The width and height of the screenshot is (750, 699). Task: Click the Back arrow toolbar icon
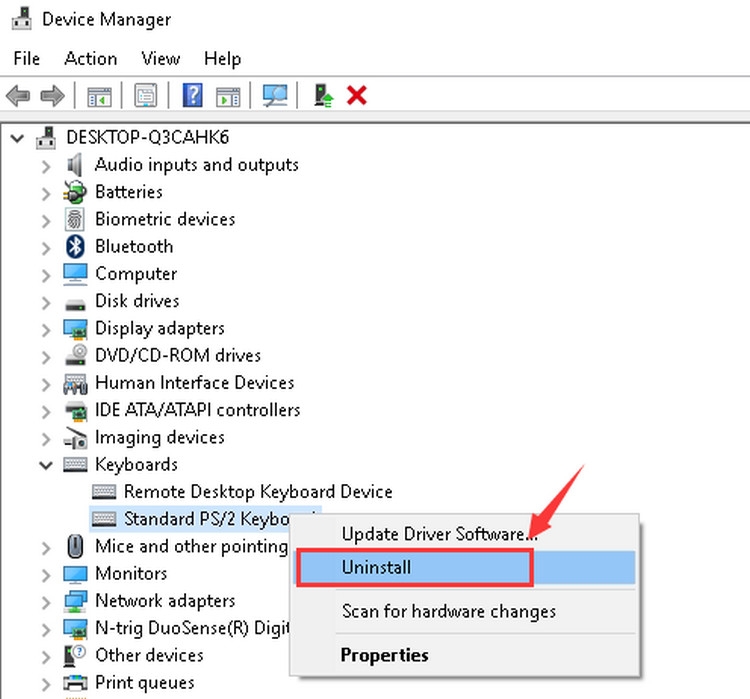18,96
